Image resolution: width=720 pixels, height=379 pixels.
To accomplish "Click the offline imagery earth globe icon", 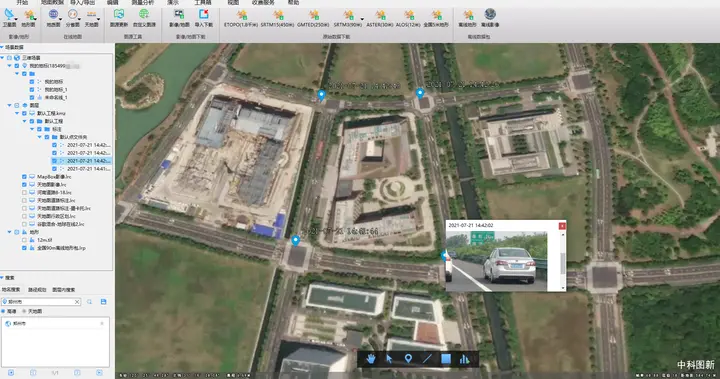I will point(490,15).
